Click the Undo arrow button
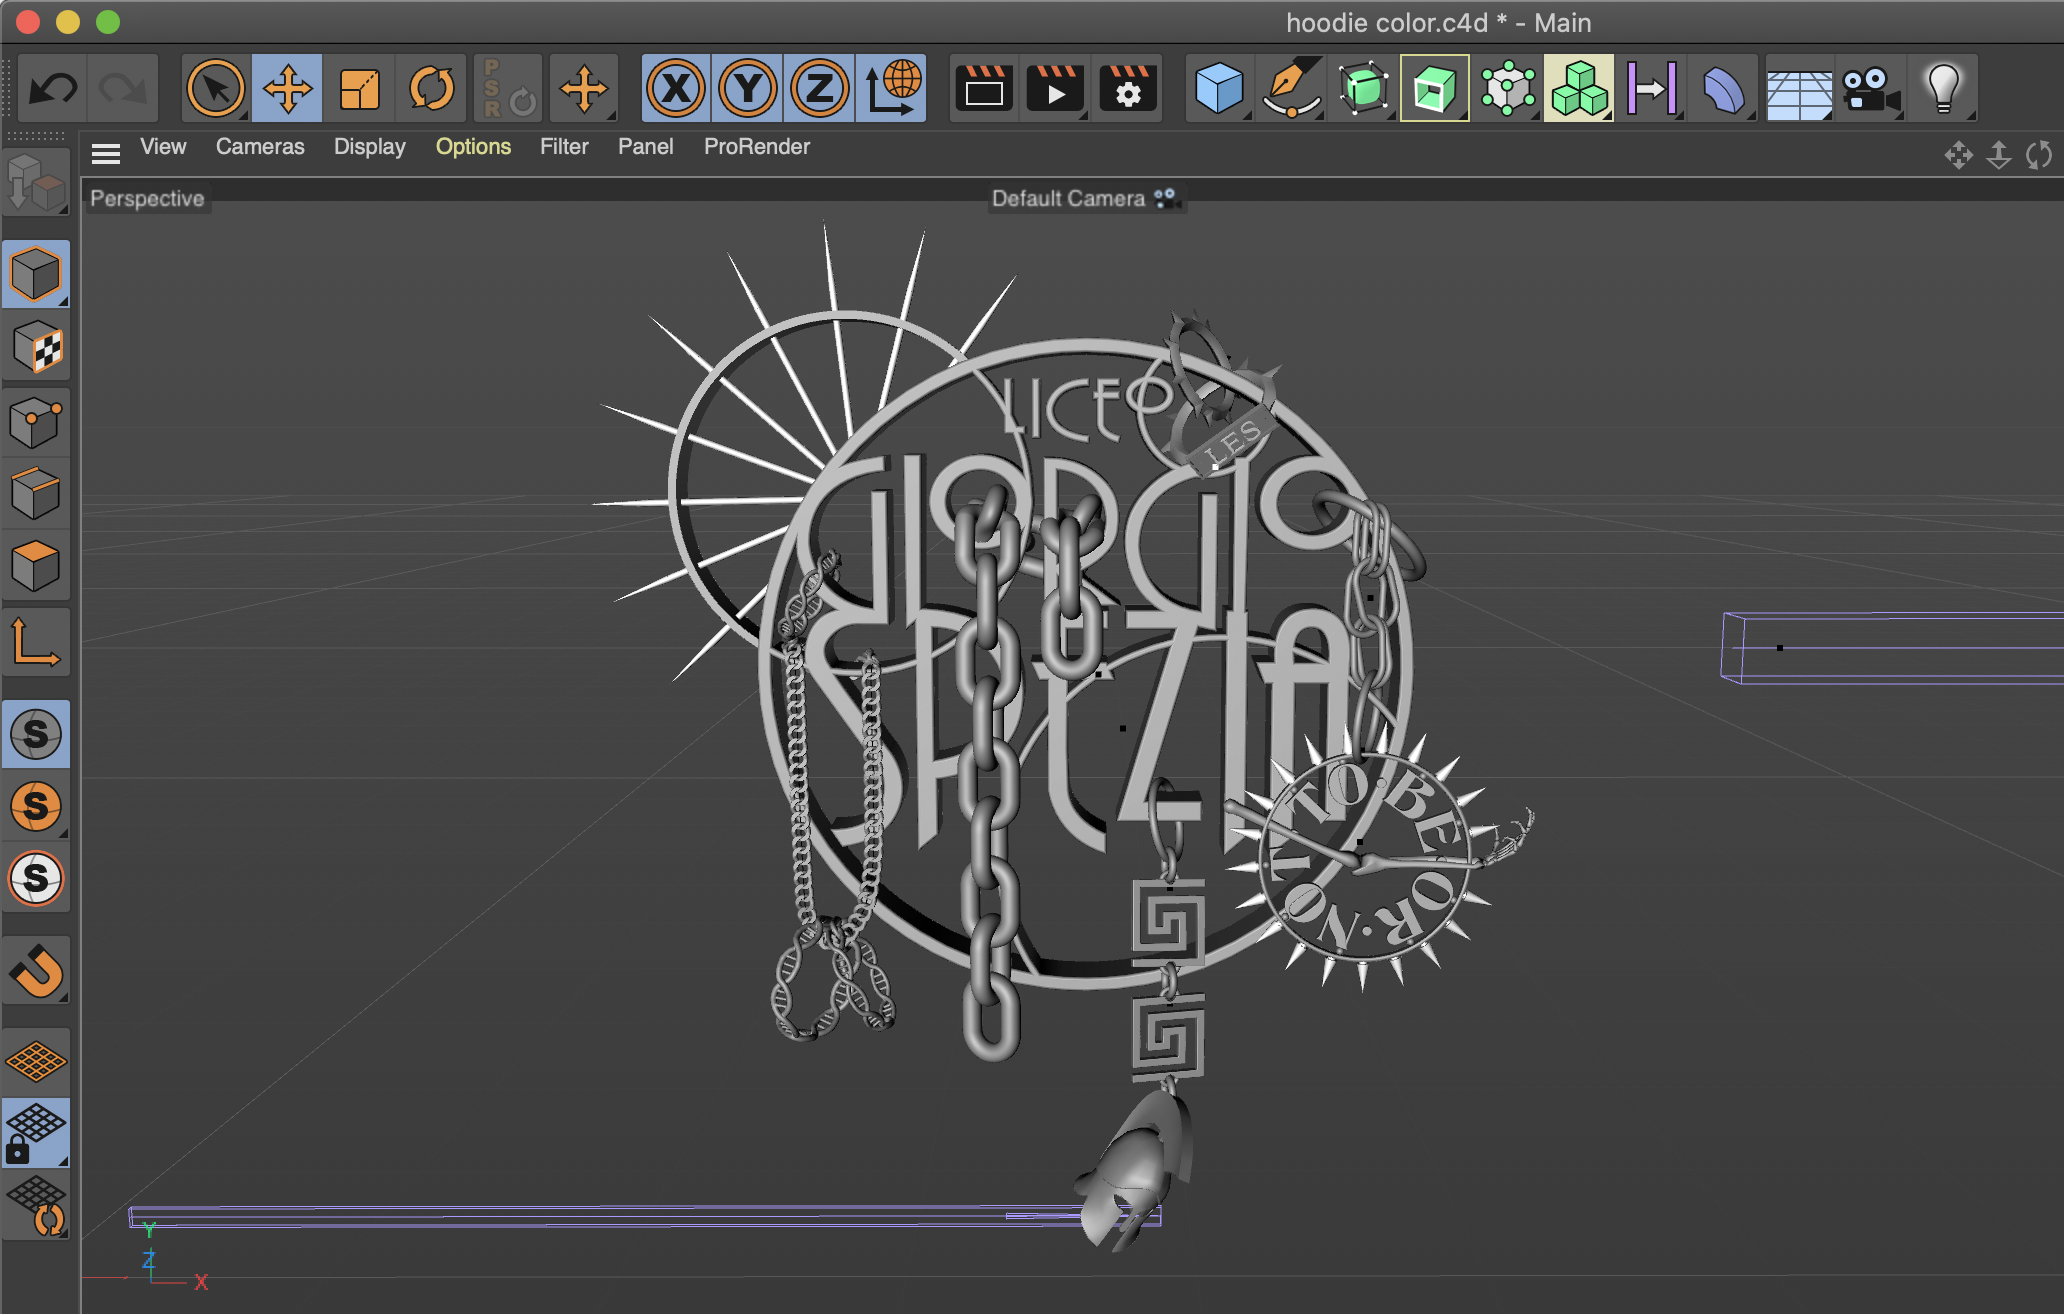Viewport: 2064px width, 1314px height. coord(53,89)
